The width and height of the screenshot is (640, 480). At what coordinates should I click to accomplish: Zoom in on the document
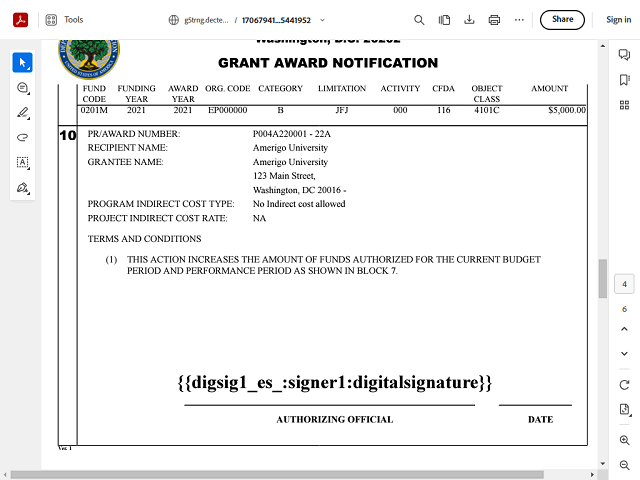tap(624, 440)
